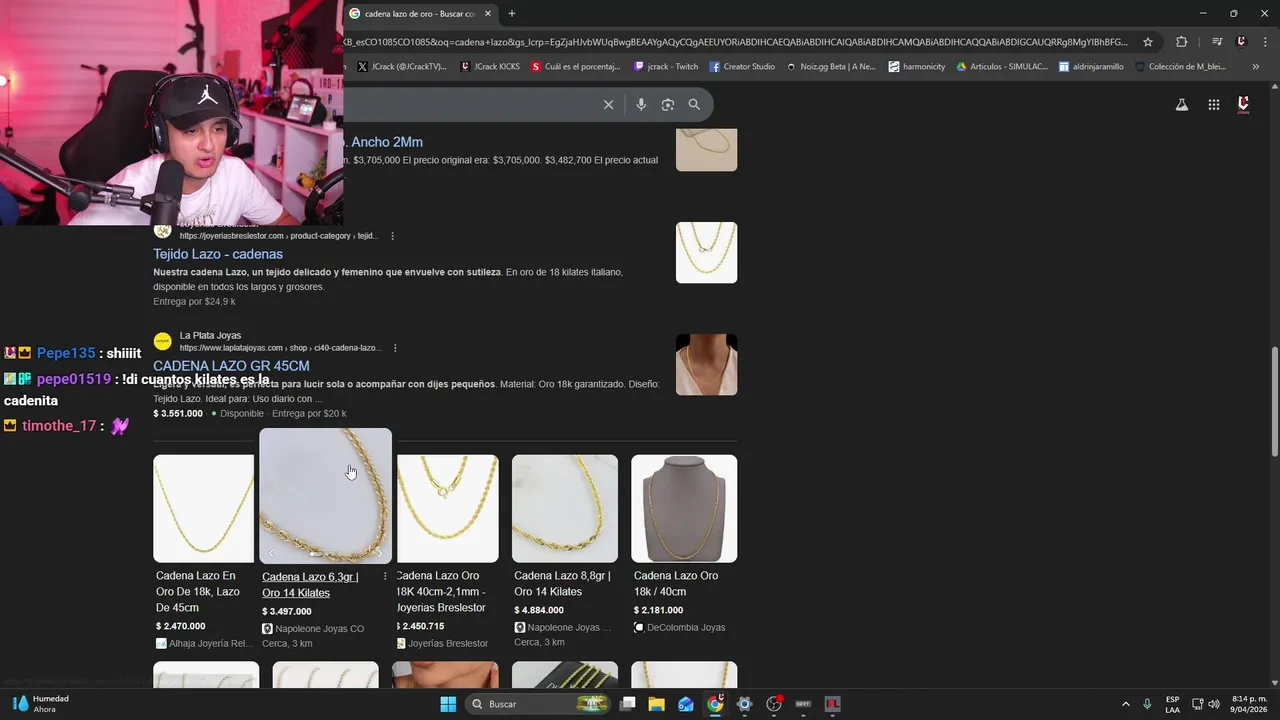Open Task View on taskbar
This screenshot has height=720, width=1280.
(x=628, y=704)
